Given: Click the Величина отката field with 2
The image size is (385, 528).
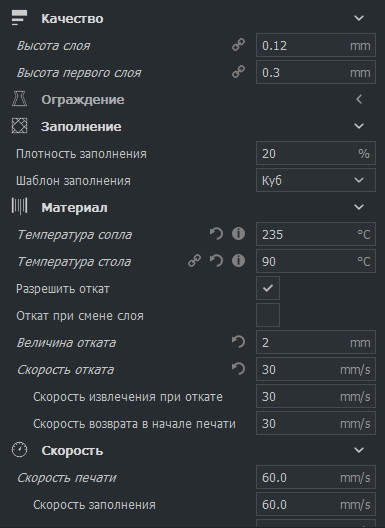Looking at the screenshot, I should click(316, 342).
